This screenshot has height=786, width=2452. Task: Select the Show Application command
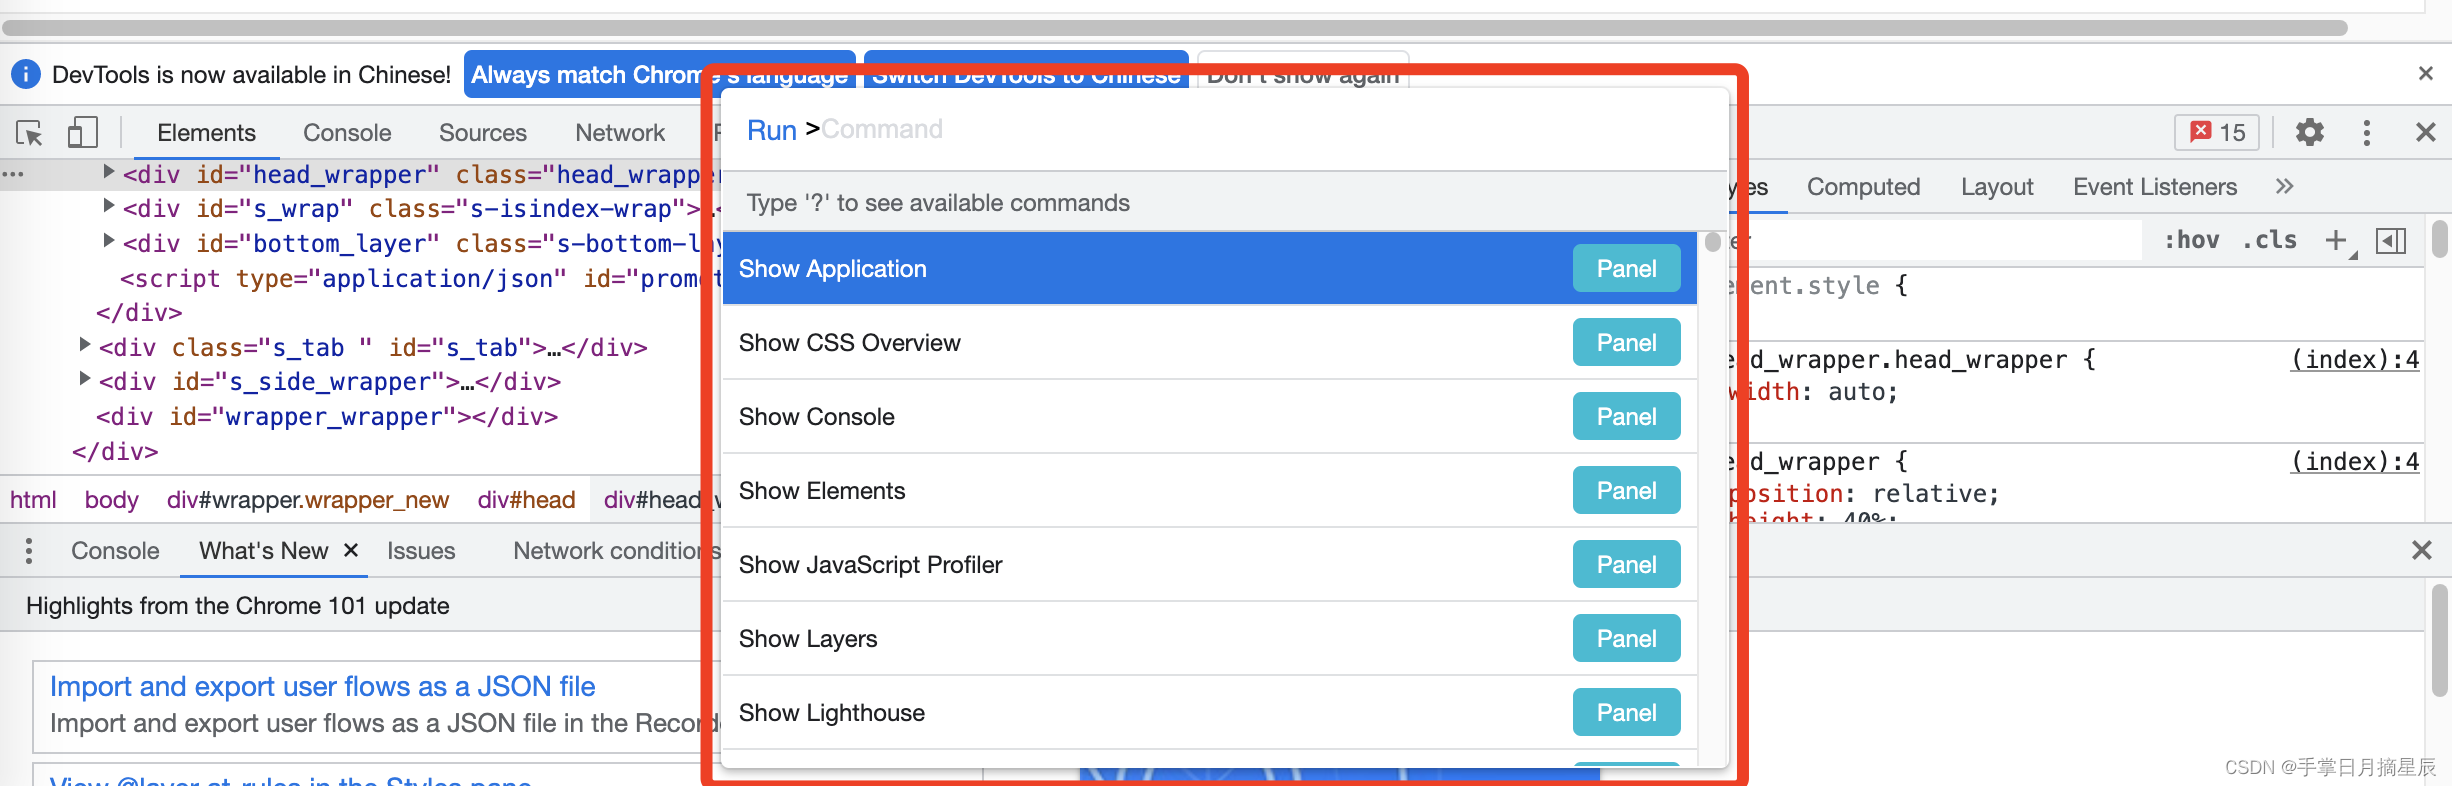[x=1209, y=268]
